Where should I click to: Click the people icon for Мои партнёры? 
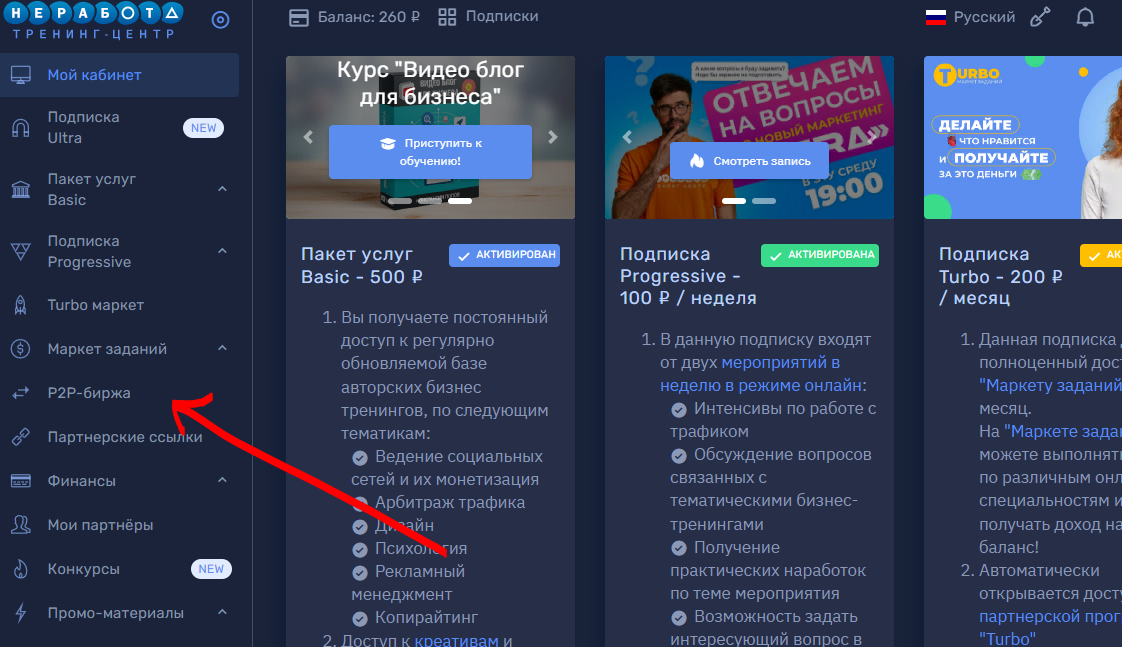pos(21,525)
